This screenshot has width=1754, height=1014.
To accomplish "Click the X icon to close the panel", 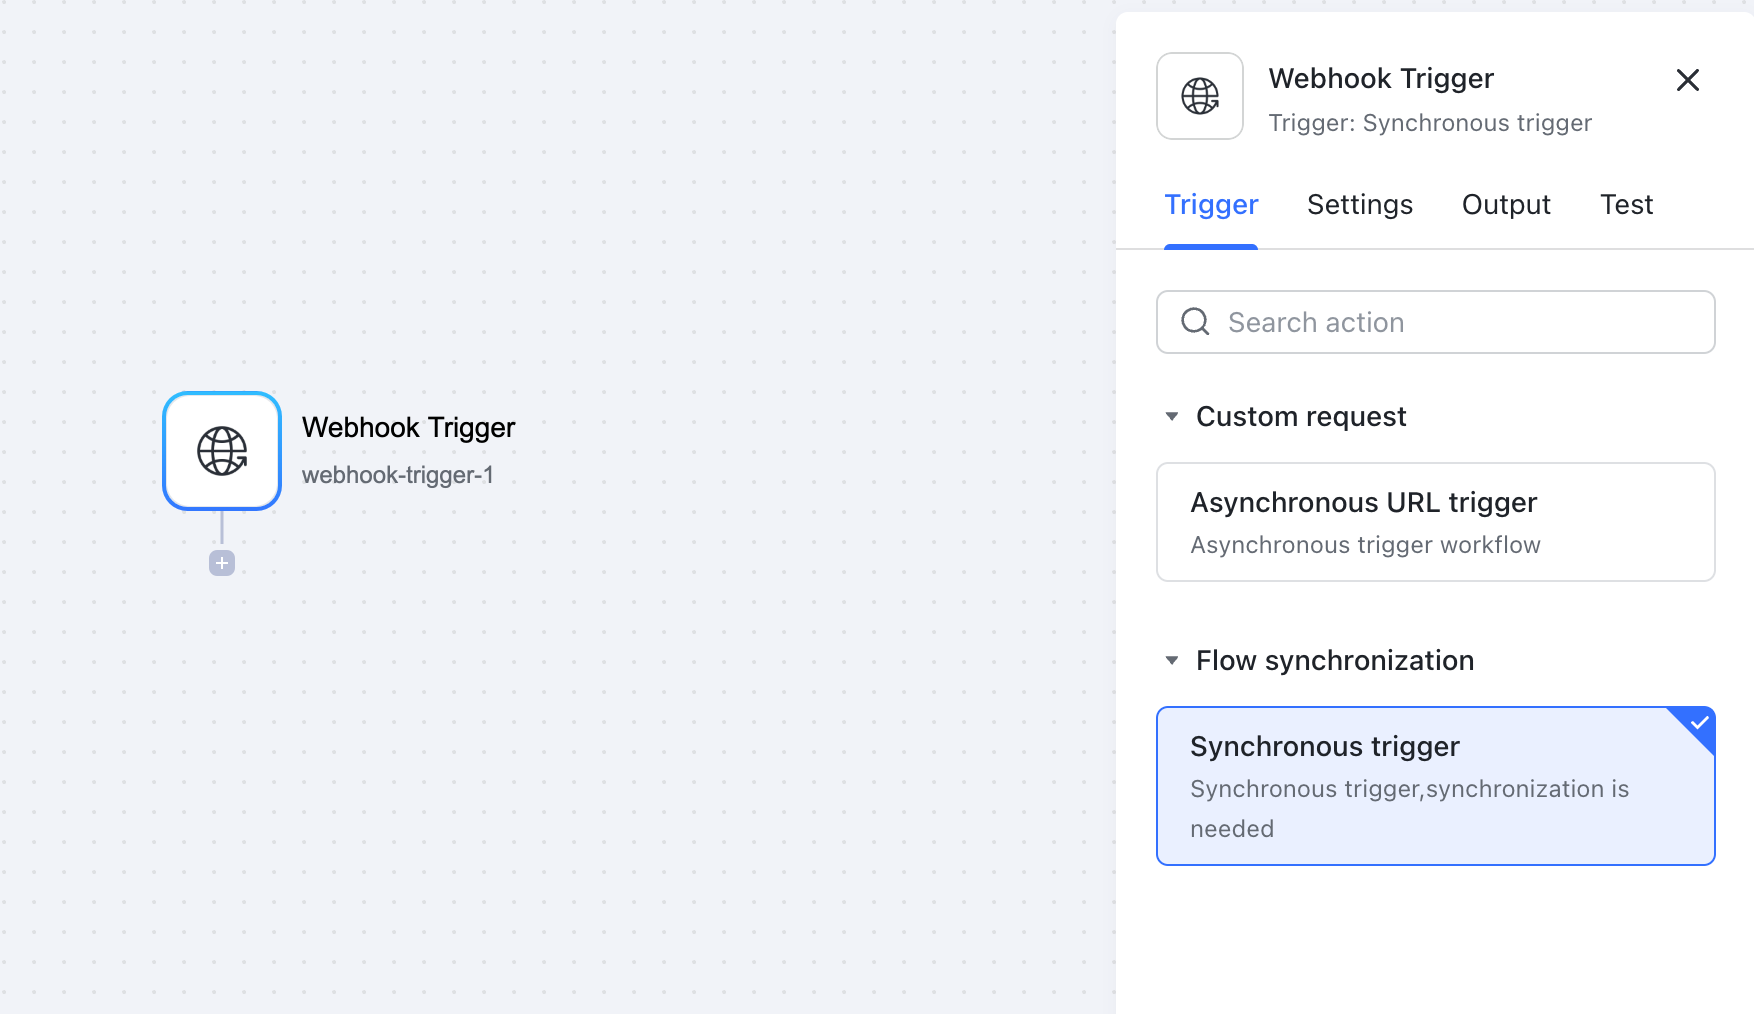I will [x=1688, y=80].
